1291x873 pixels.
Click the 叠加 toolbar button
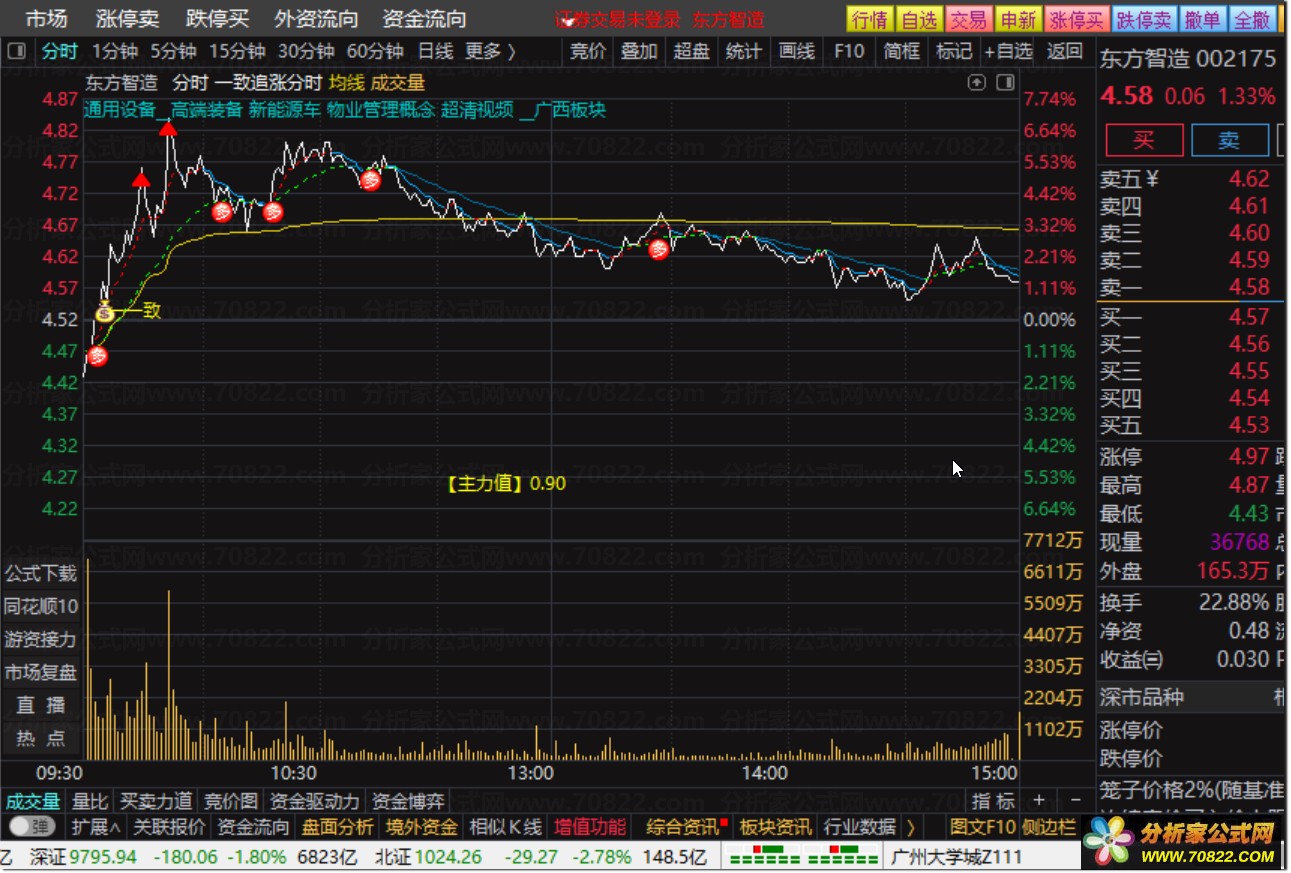click(639, 51)
